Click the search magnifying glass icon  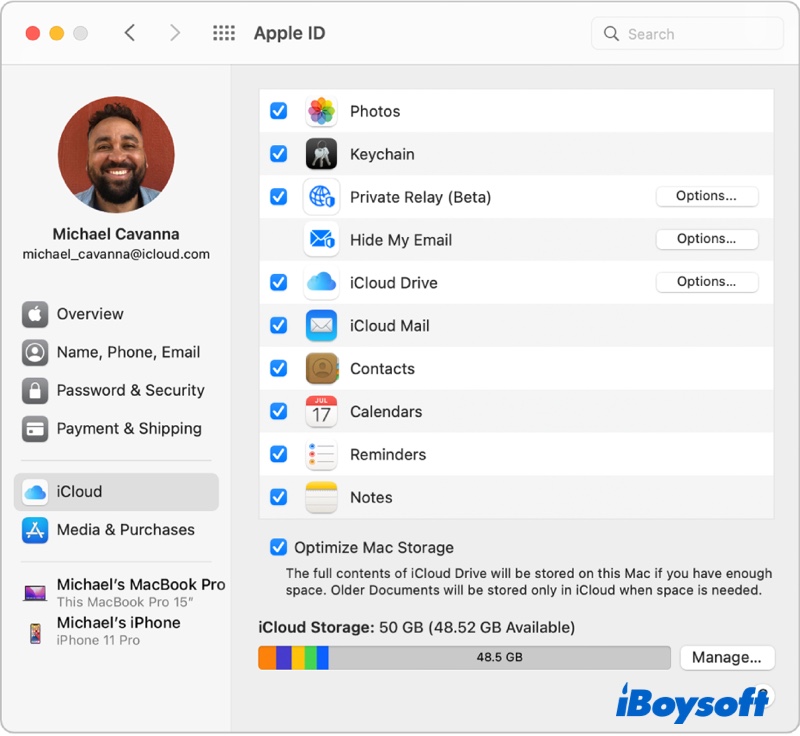click(611, 34)
